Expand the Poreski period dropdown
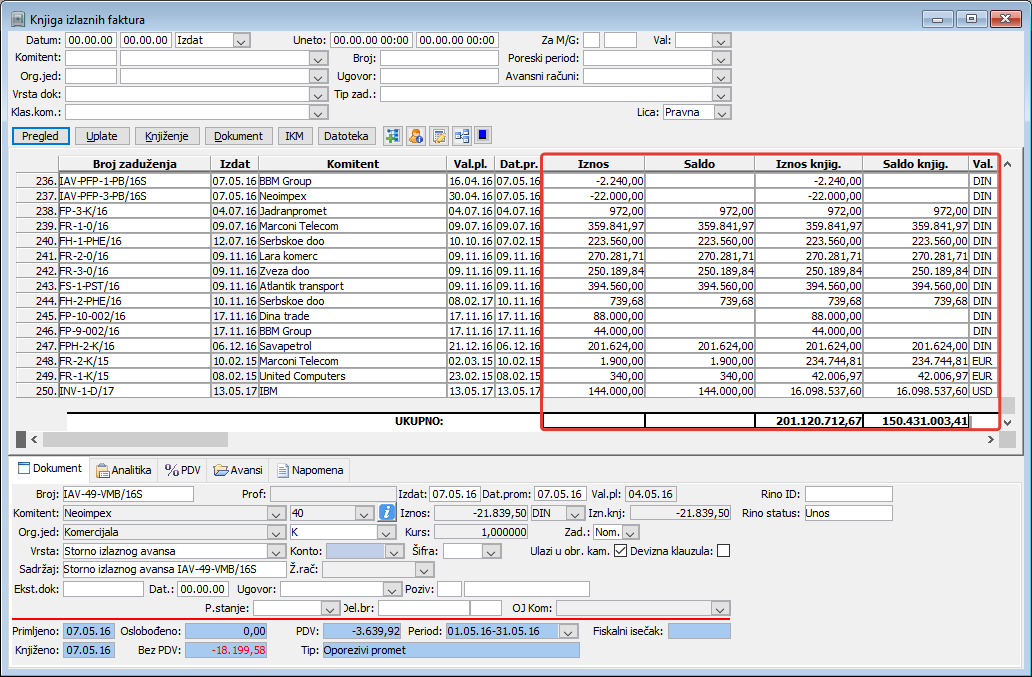Image resolution: width=1032 pixels, height=677 pixels. pyautogui.click(x=721, y=58)
